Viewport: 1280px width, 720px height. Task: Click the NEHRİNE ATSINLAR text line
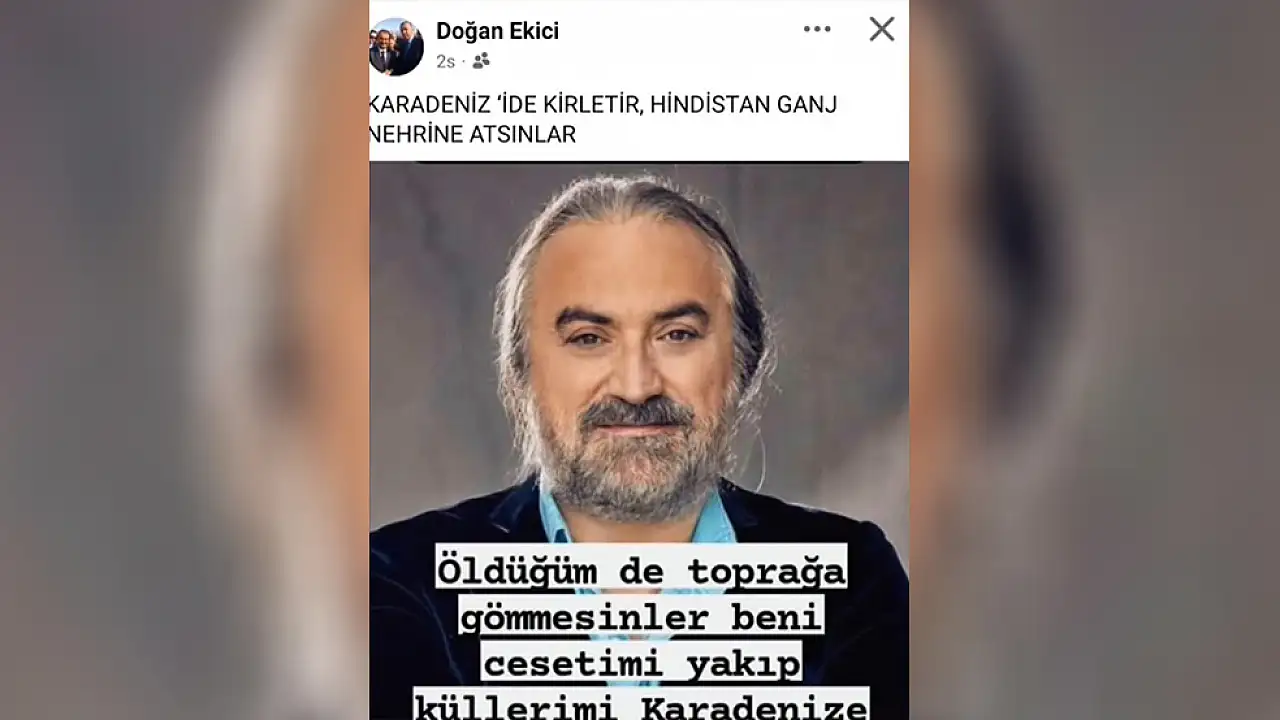coord(473,134)
